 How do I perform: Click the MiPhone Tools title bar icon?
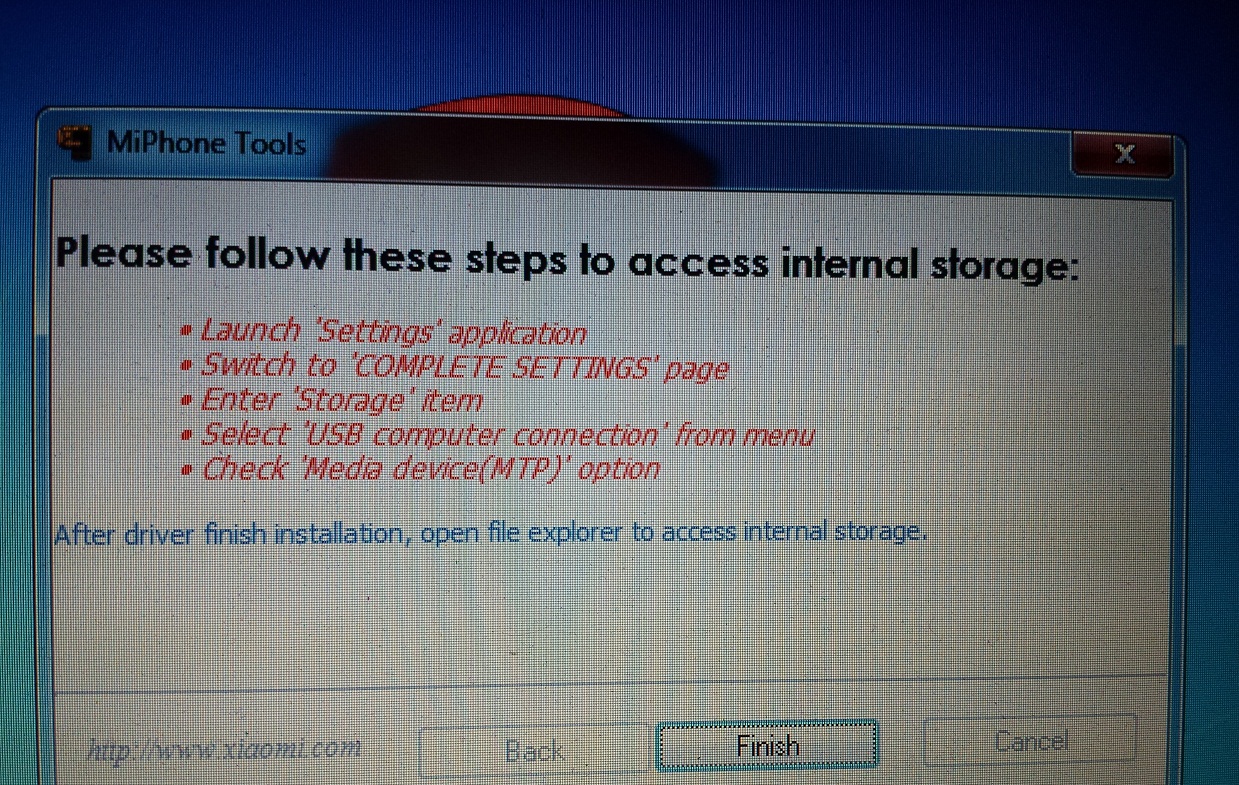point(75,144)
